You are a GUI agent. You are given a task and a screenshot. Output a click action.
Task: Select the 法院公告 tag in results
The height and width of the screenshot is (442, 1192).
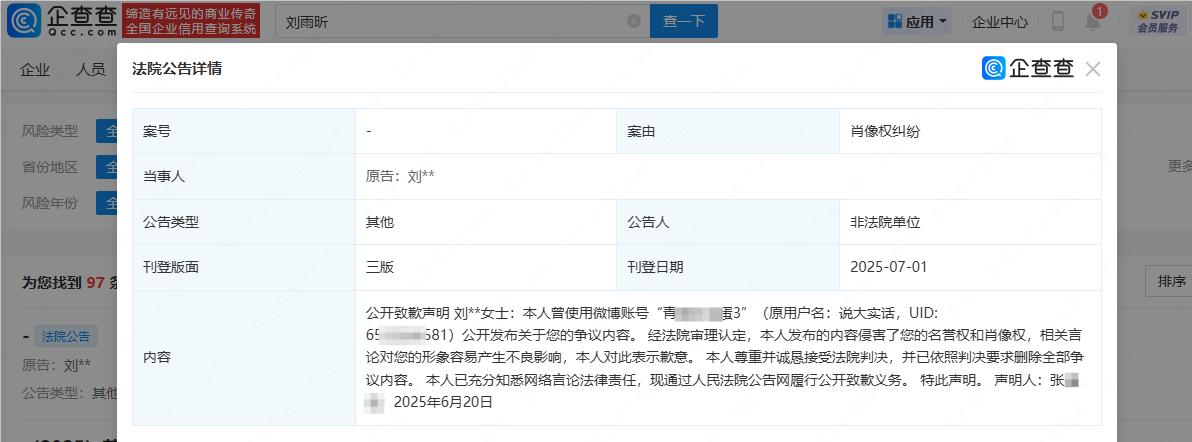(65, 336)
